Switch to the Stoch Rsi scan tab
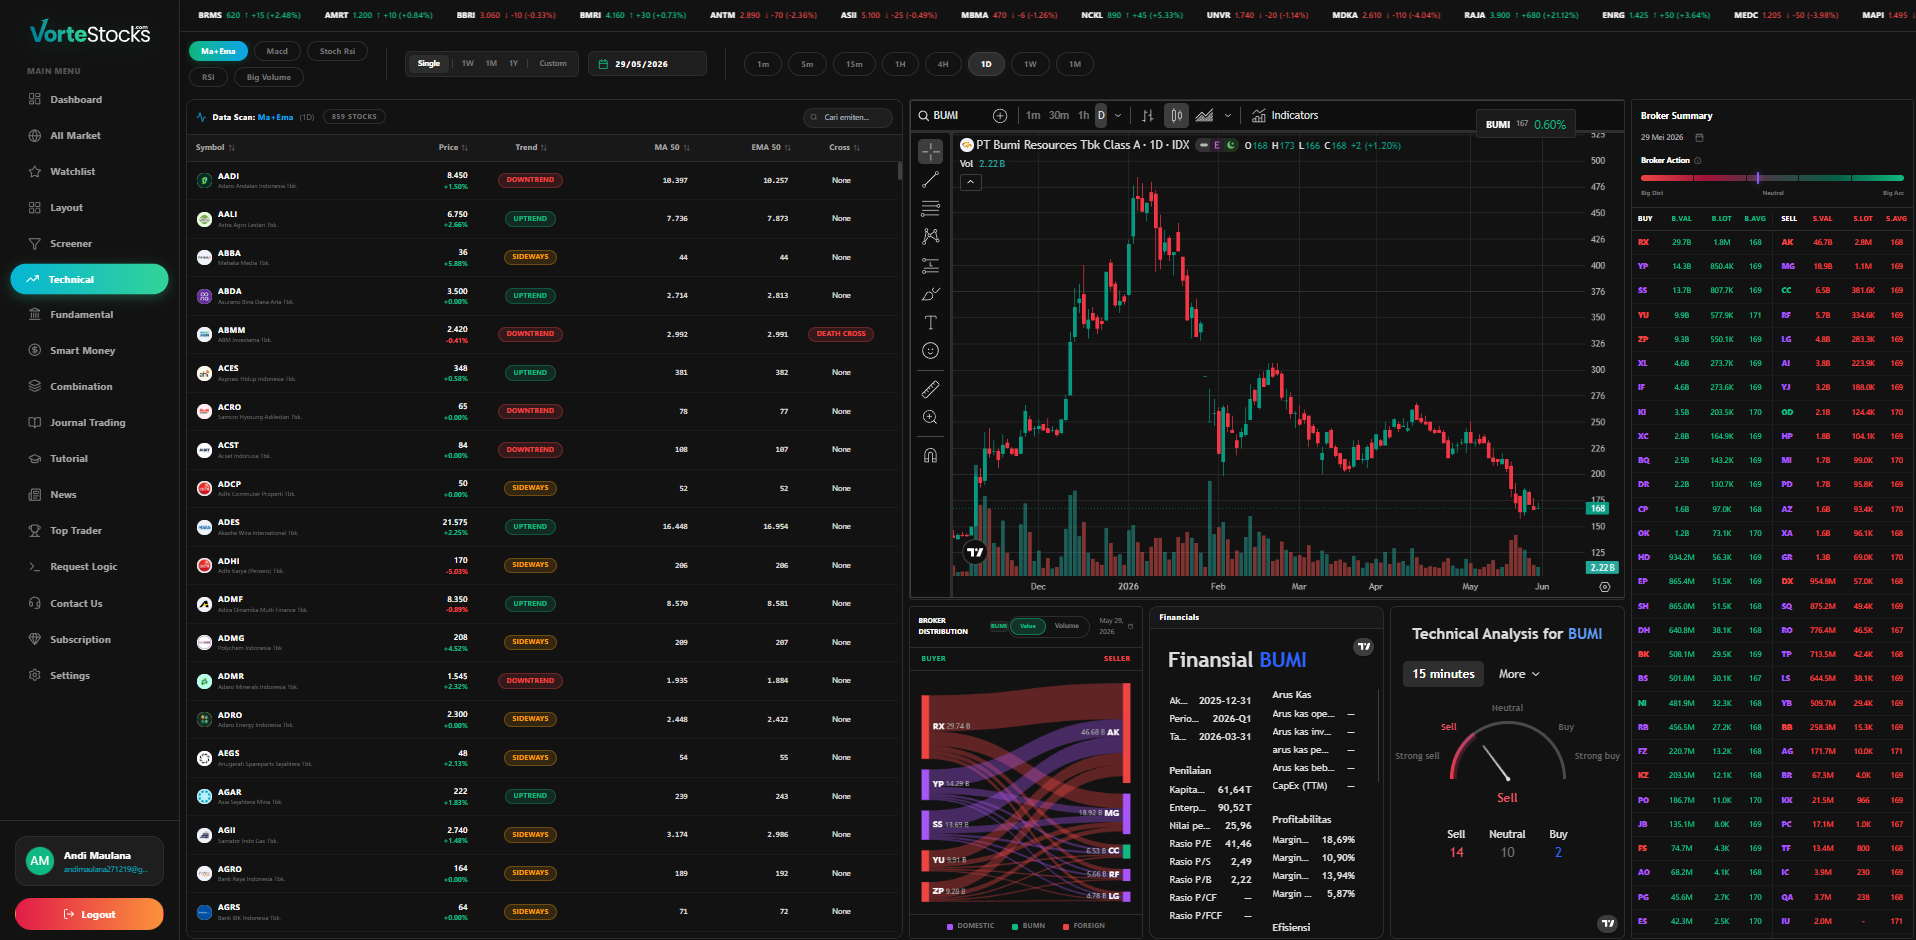Image resolution: width=1916 pixels, height=940 pixels. click(x=337, y=51)
